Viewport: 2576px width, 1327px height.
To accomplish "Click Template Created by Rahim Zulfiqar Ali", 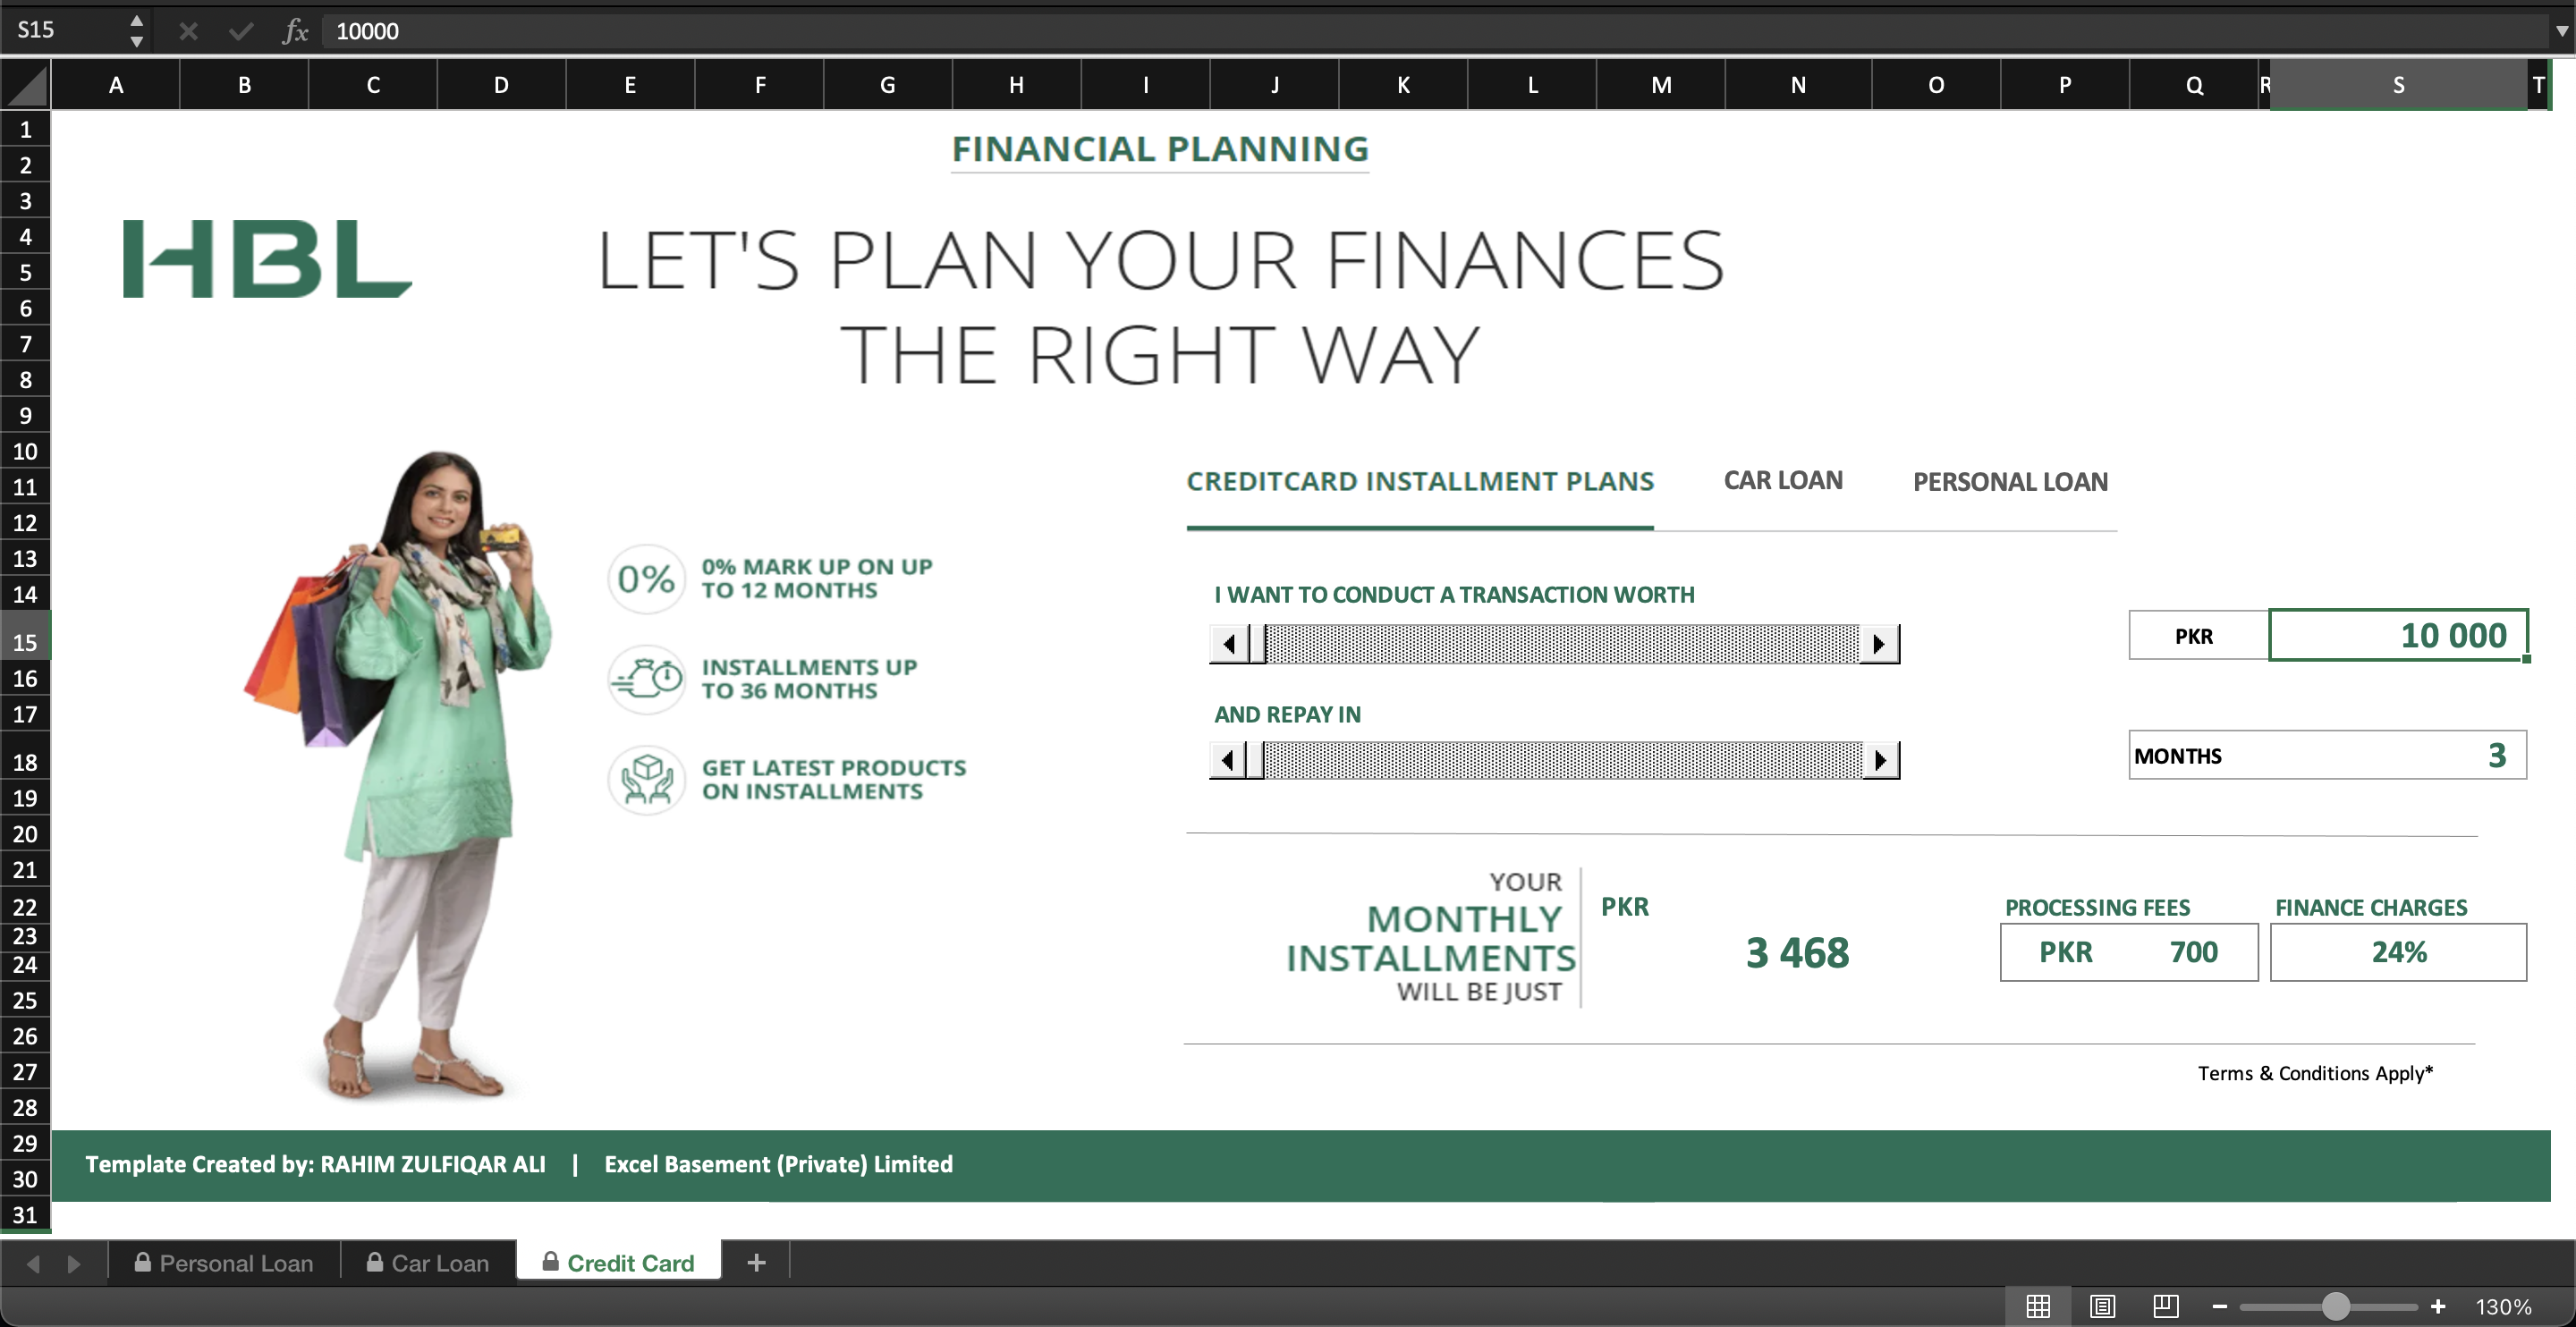I will coord(315,1164).
